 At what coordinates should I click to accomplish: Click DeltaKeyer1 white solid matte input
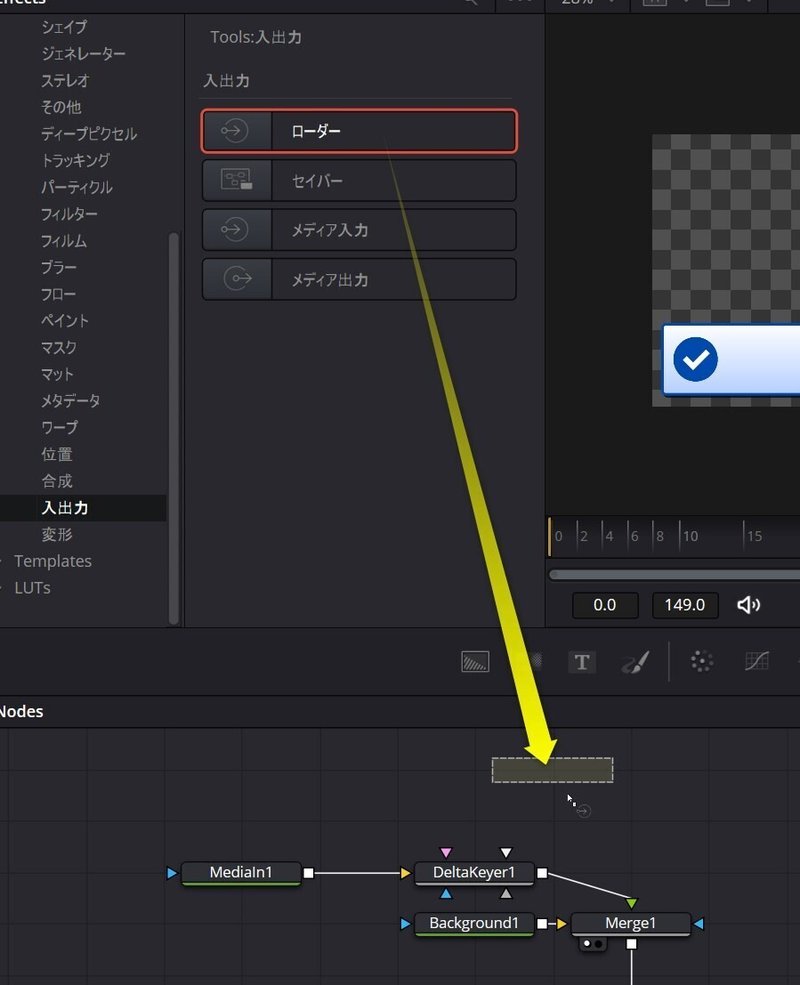coord(506,852)
